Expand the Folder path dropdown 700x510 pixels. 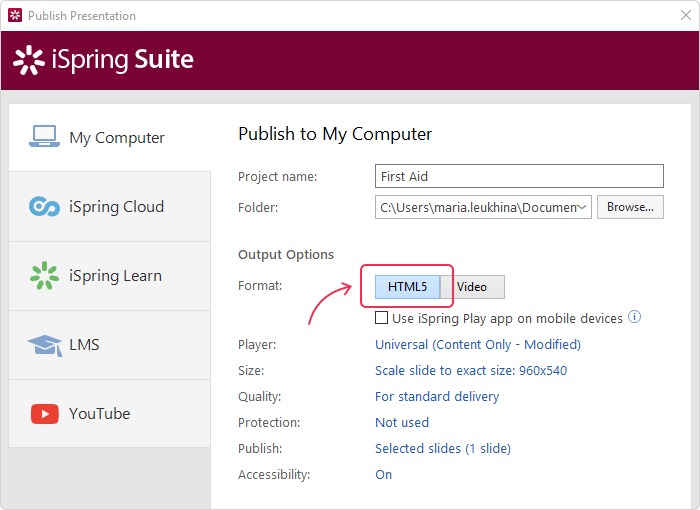pyautogui.click(x=581, y=207)
